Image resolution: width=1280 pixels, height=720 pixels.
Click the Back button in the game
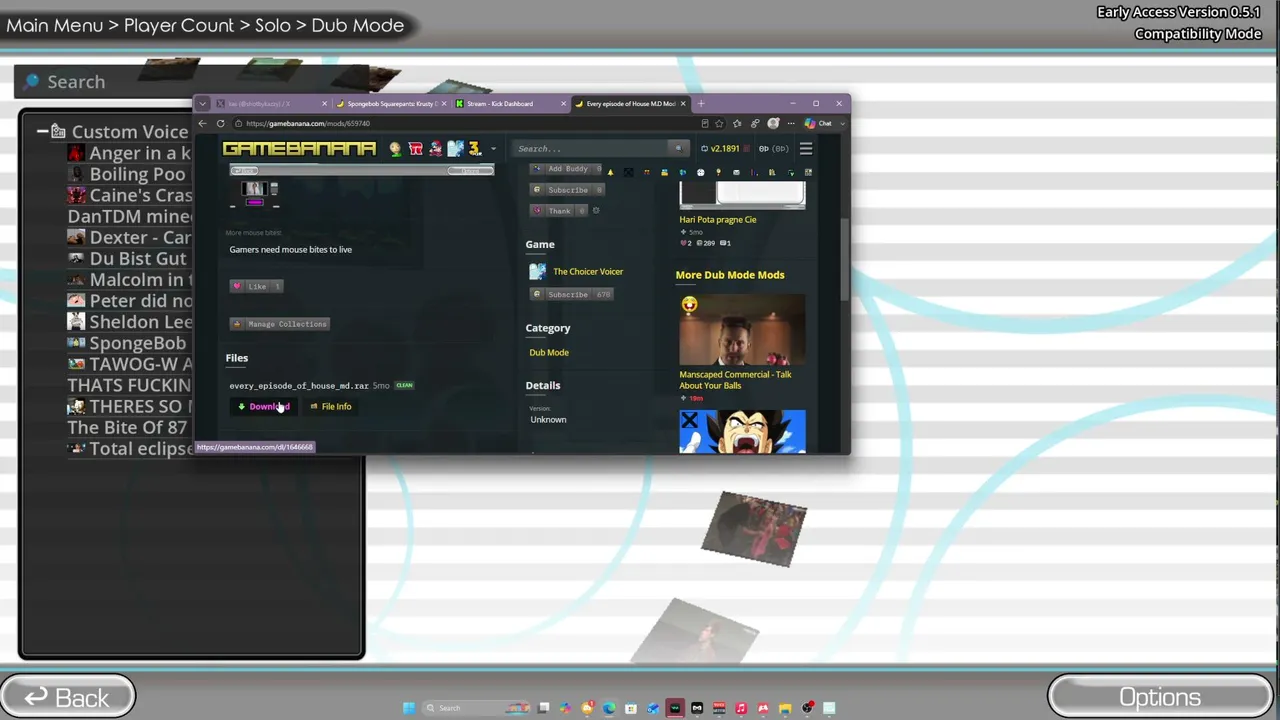click(68, 697)
